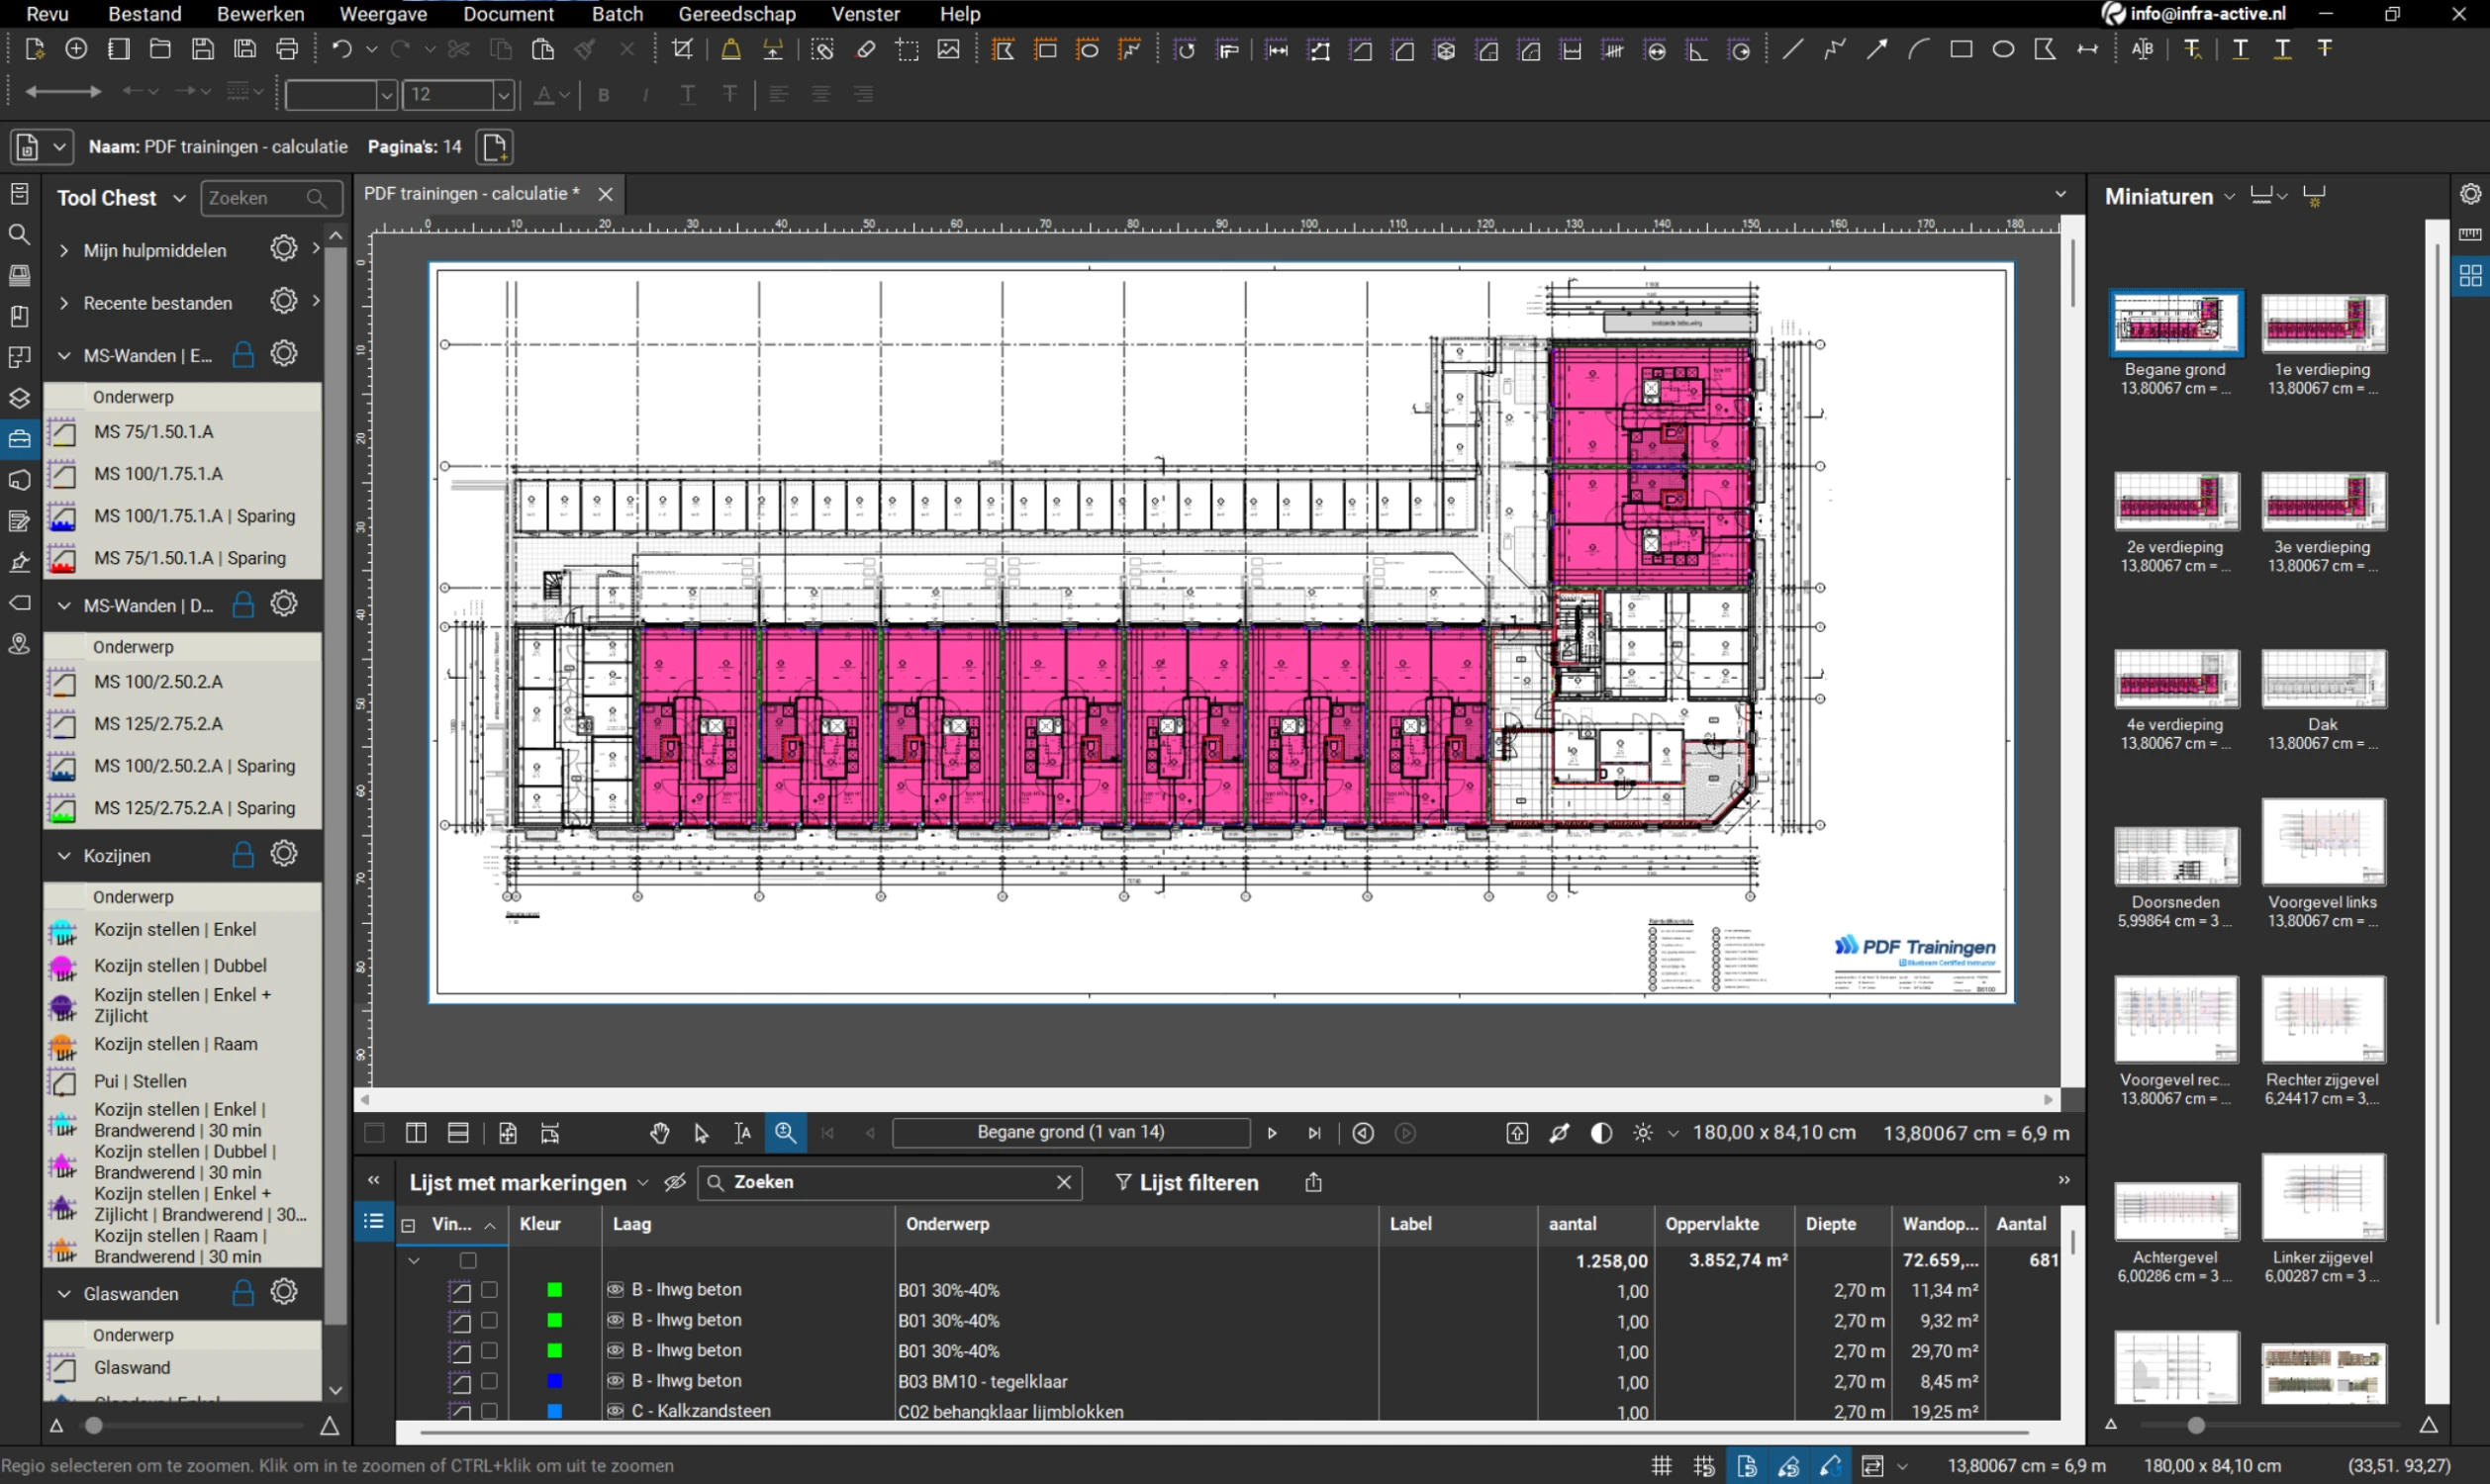This screenshot has width=2490, height=1484.
Task: Open the font size dropdown showing 12
Action: (x=503, y=95)
